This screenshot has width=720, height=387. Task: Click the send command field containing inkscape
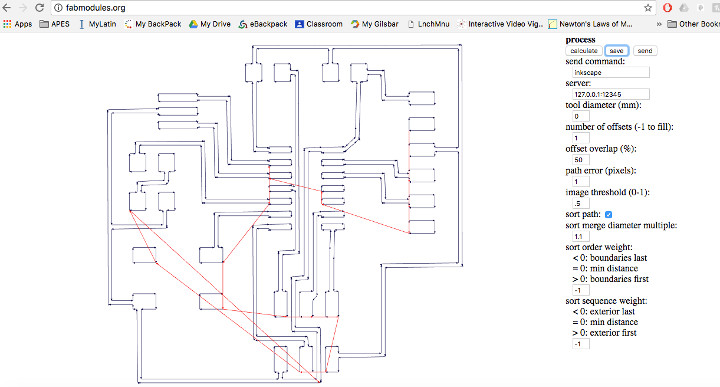coord(611,72)
